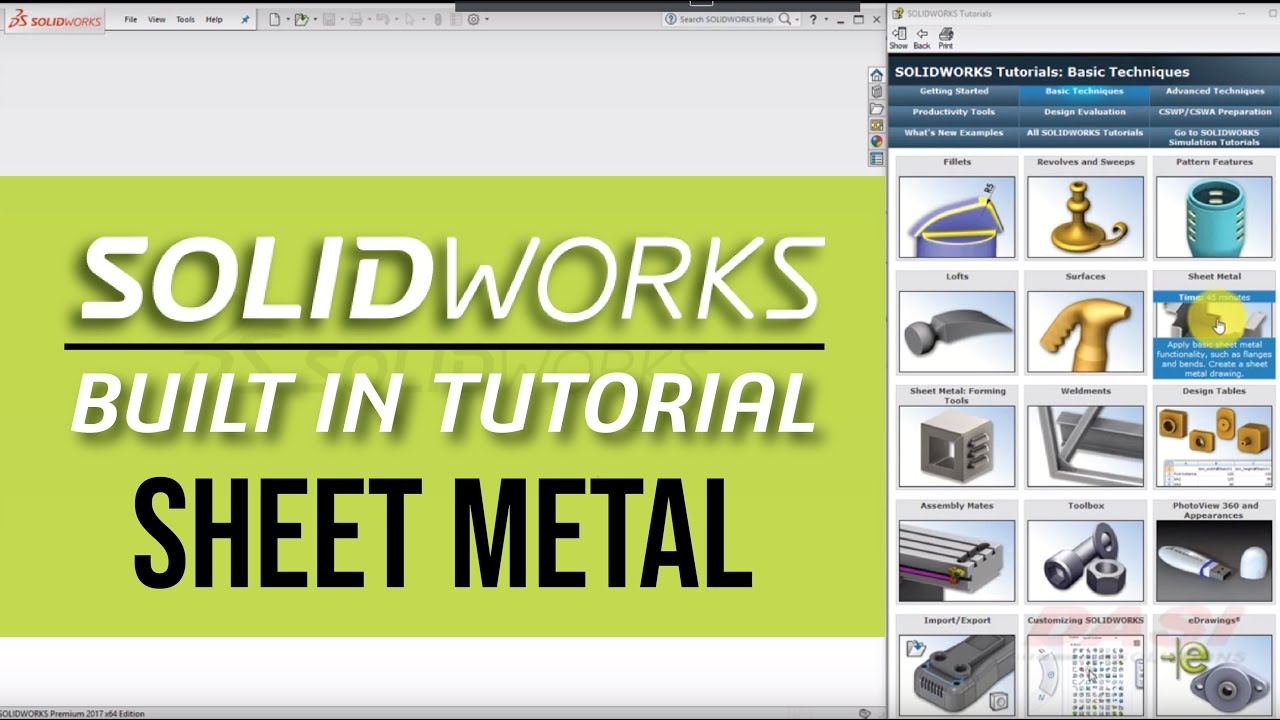Open the Help menu
Screen dimensions: 1280x720
click(x=214, y=19)
